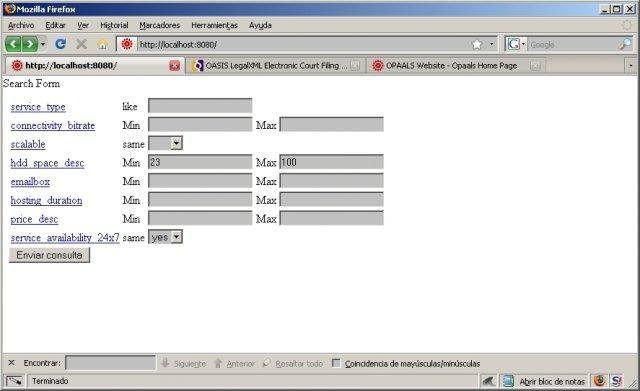The image size is (640, 391).
Task: Click the search magnifier icon
Action: point(625,44)
